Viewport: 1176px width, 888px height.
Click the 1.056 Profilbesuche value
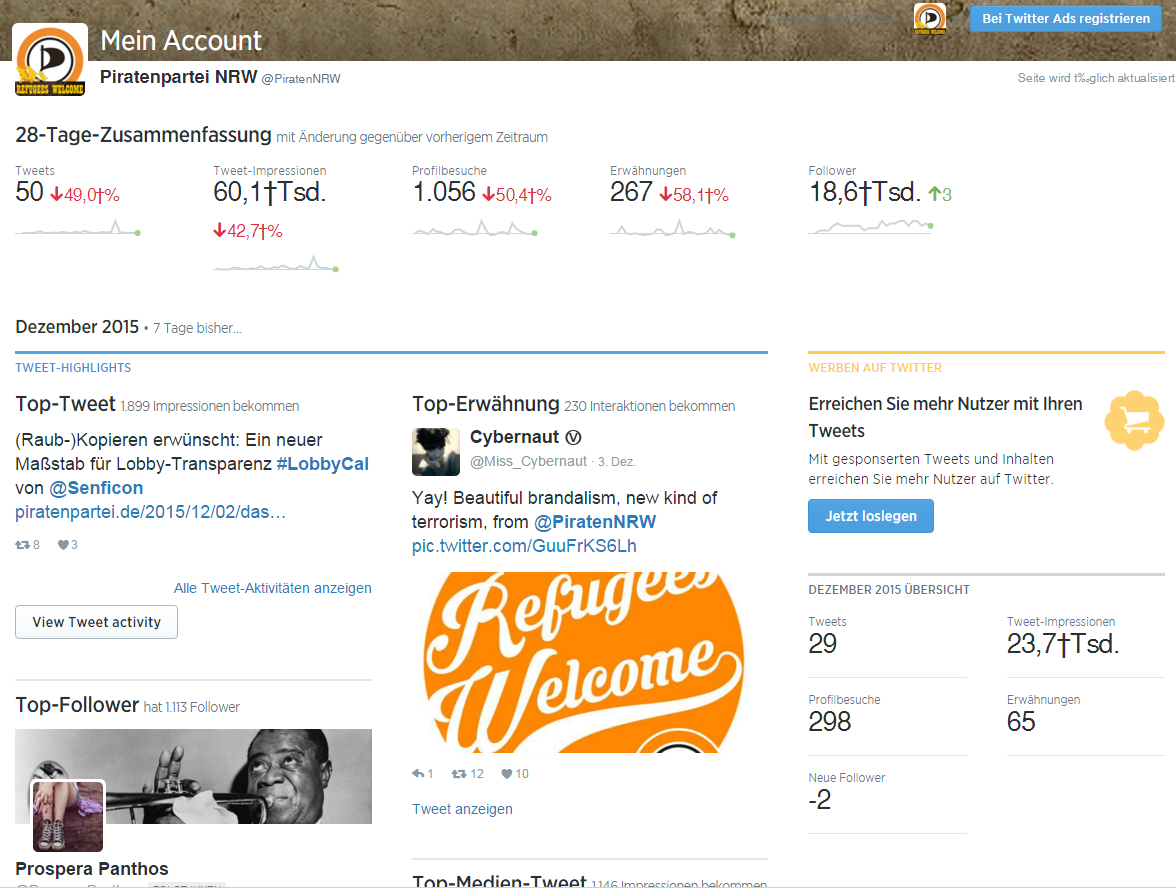click(x=444, y=192)
